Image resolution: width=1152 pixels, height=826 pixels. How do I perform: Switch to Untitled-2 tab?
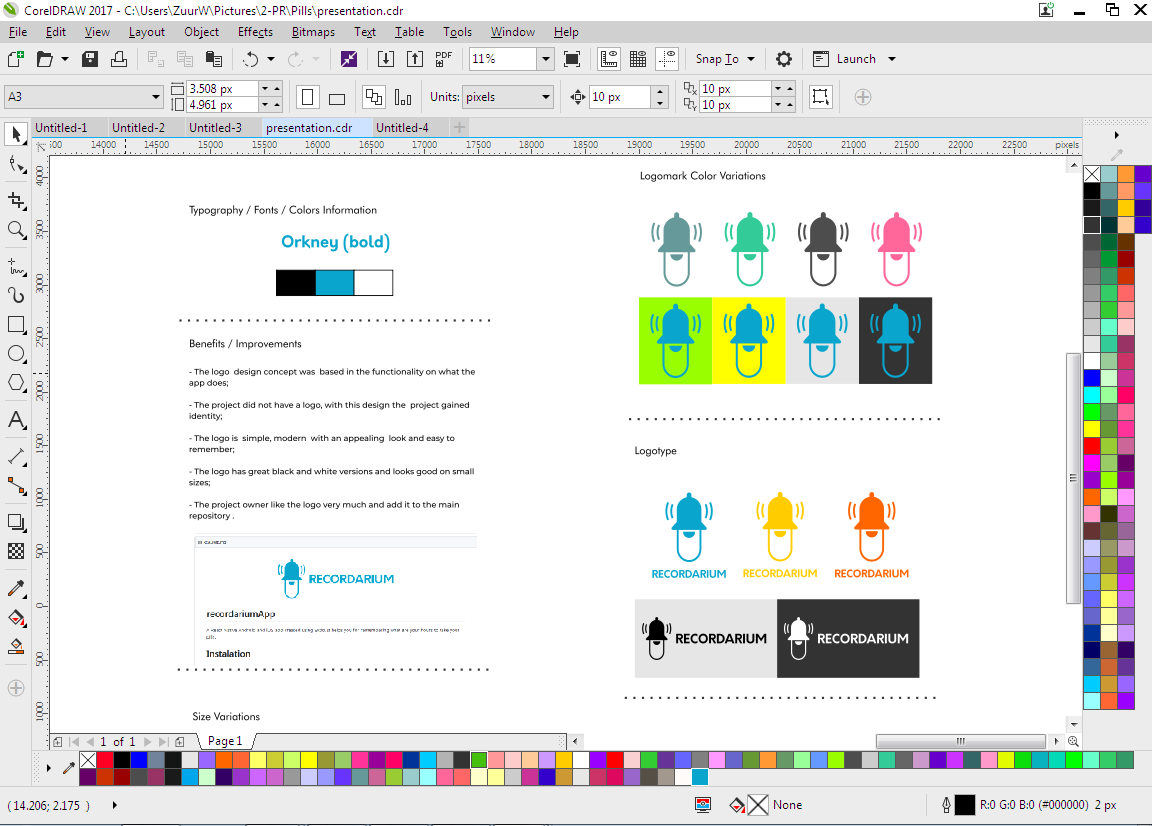pyautogui.click(x=138, y=127)
